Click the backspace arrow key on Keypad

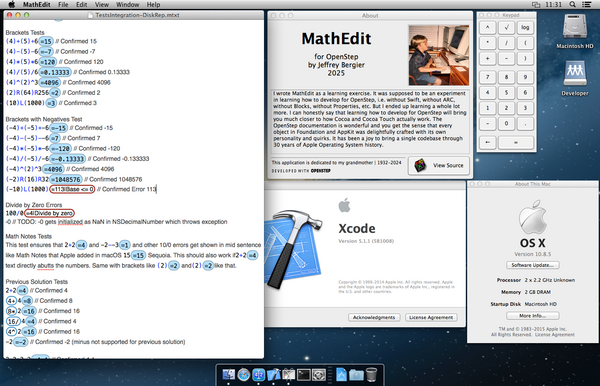click(488, 142)
